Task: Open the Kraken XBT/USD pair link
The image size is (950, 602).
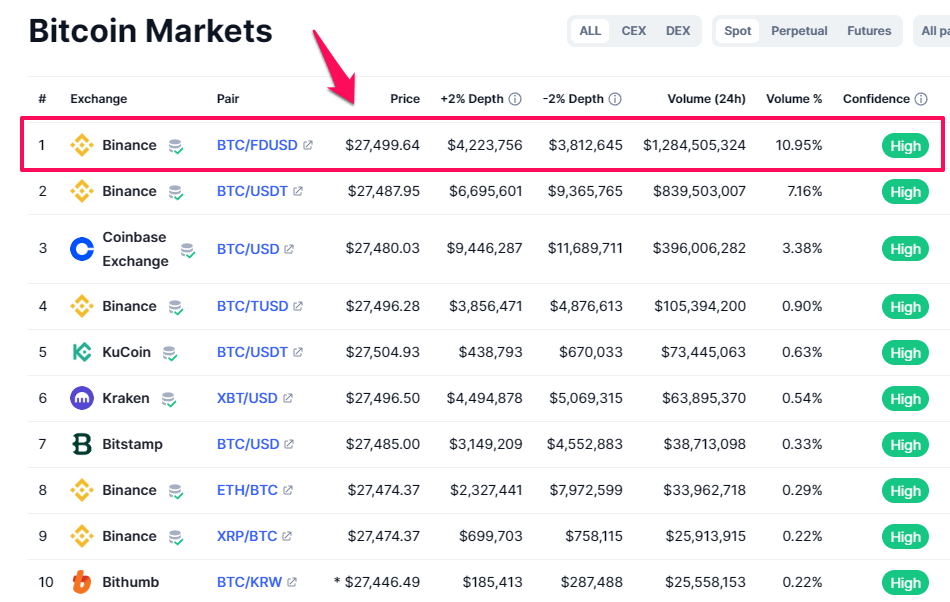Action: coord(247,398)
